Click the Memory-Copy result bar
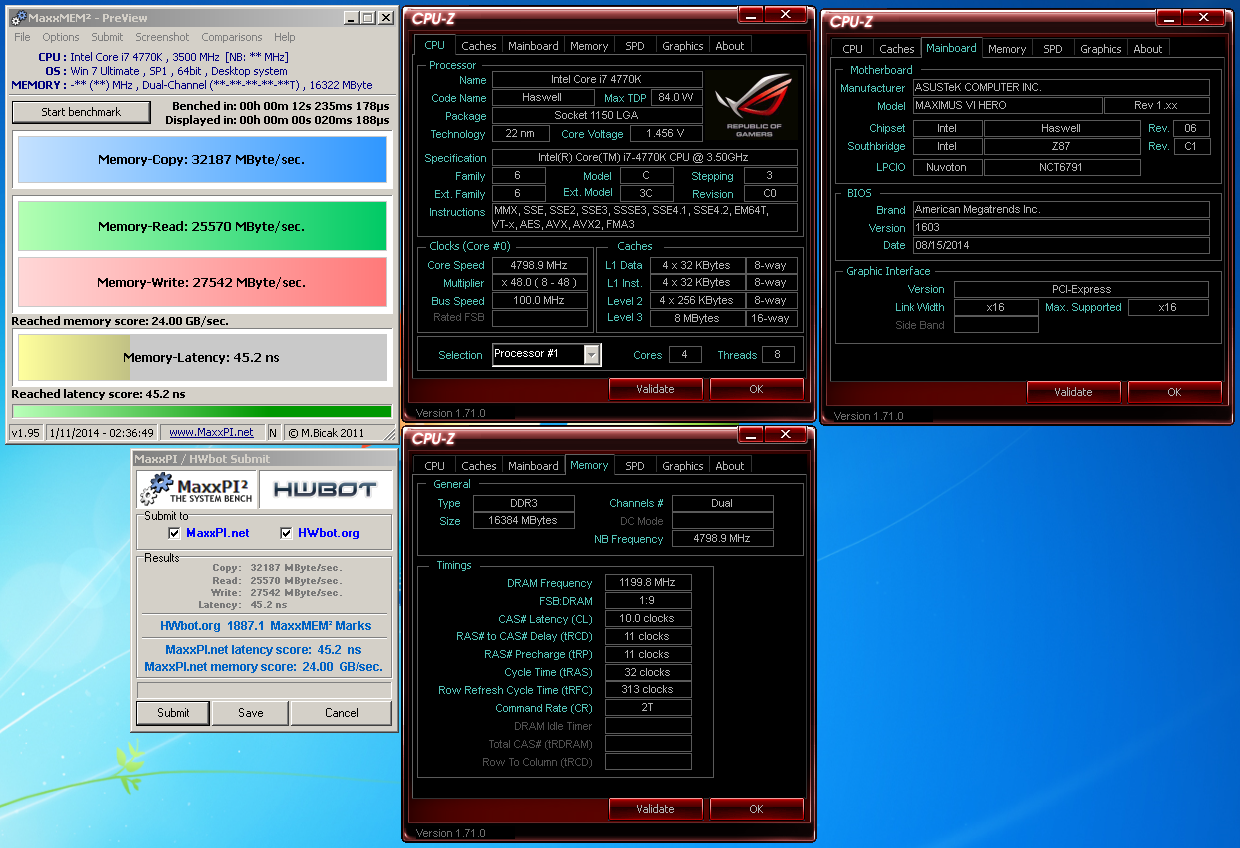Viewport: 1240px width, 848px height. click(202, 159)
